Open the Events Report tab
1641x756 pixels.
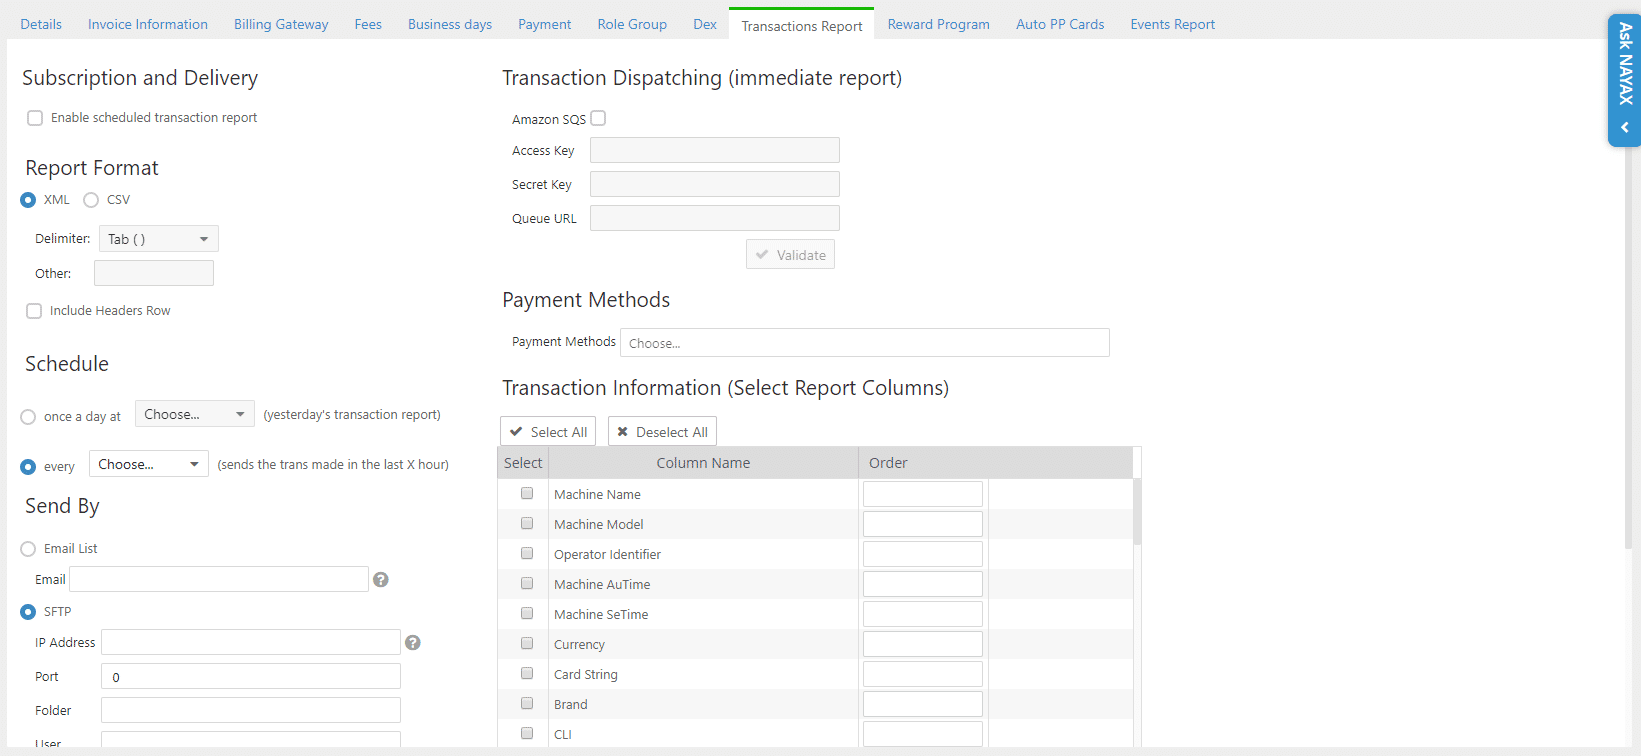click(x=1172, y=24)
